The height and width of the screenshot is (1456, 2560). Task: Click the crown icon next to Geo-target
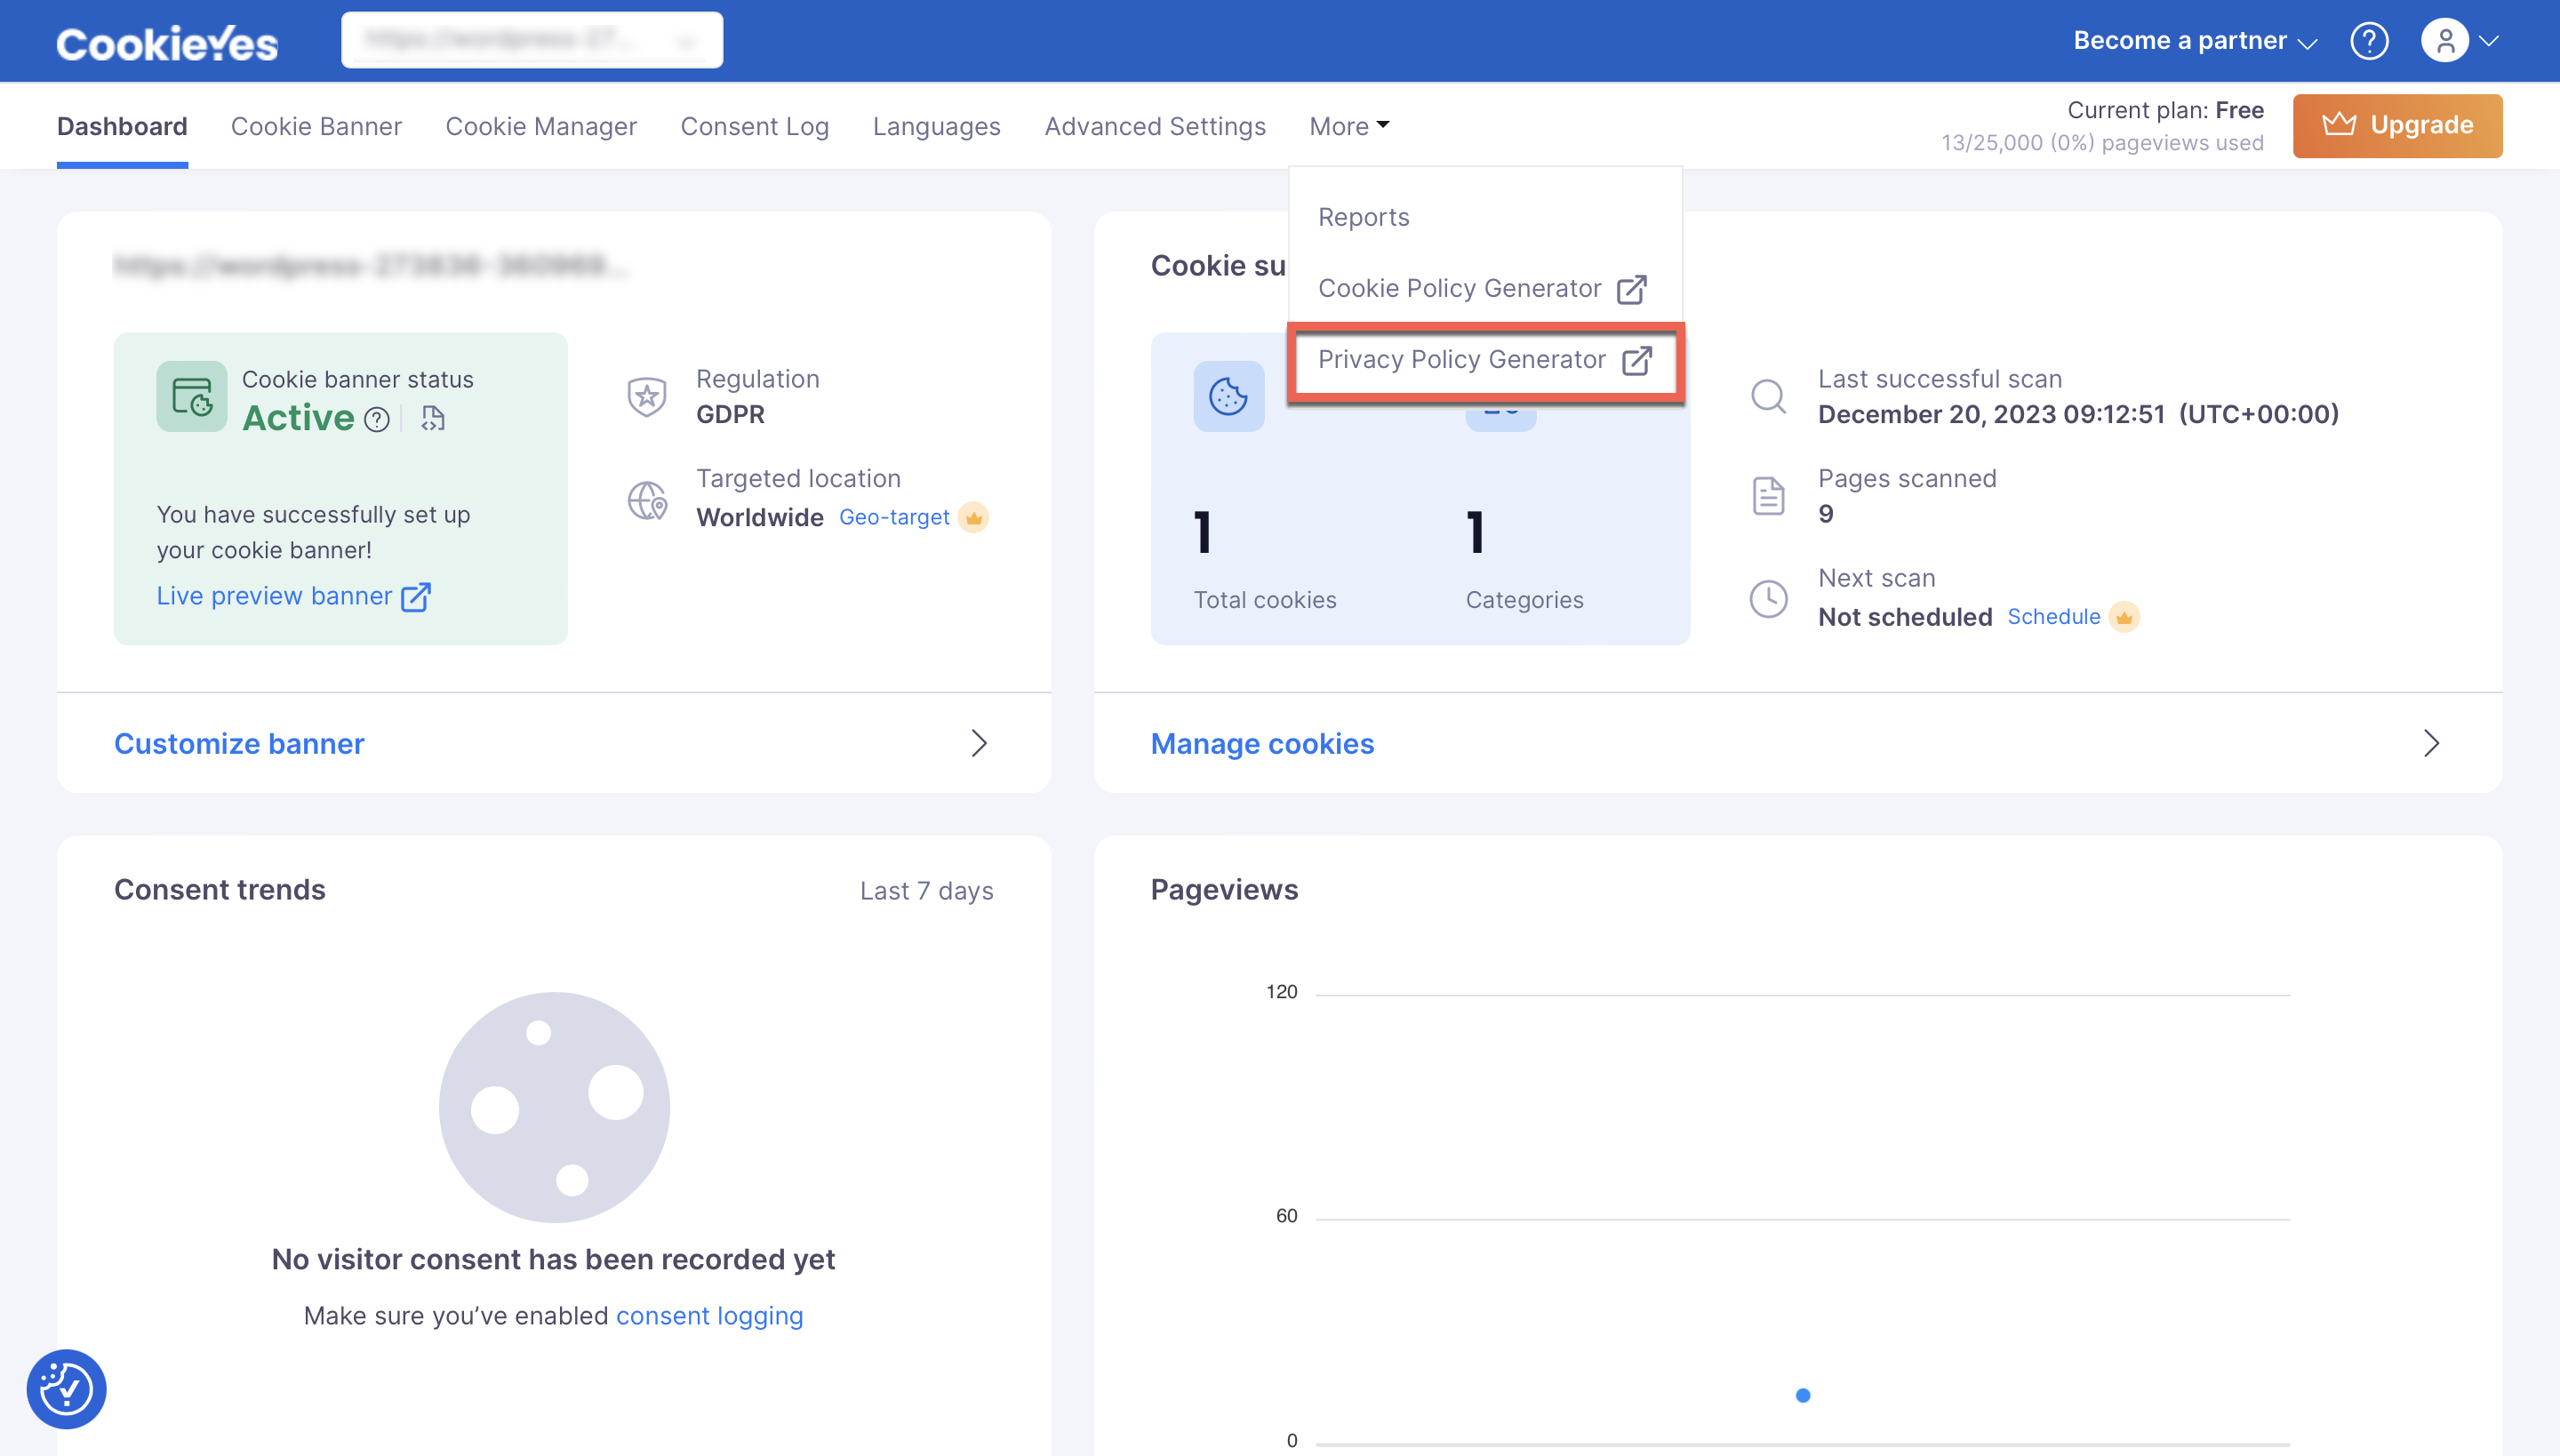pyautogui.click(x=973, y=517)
